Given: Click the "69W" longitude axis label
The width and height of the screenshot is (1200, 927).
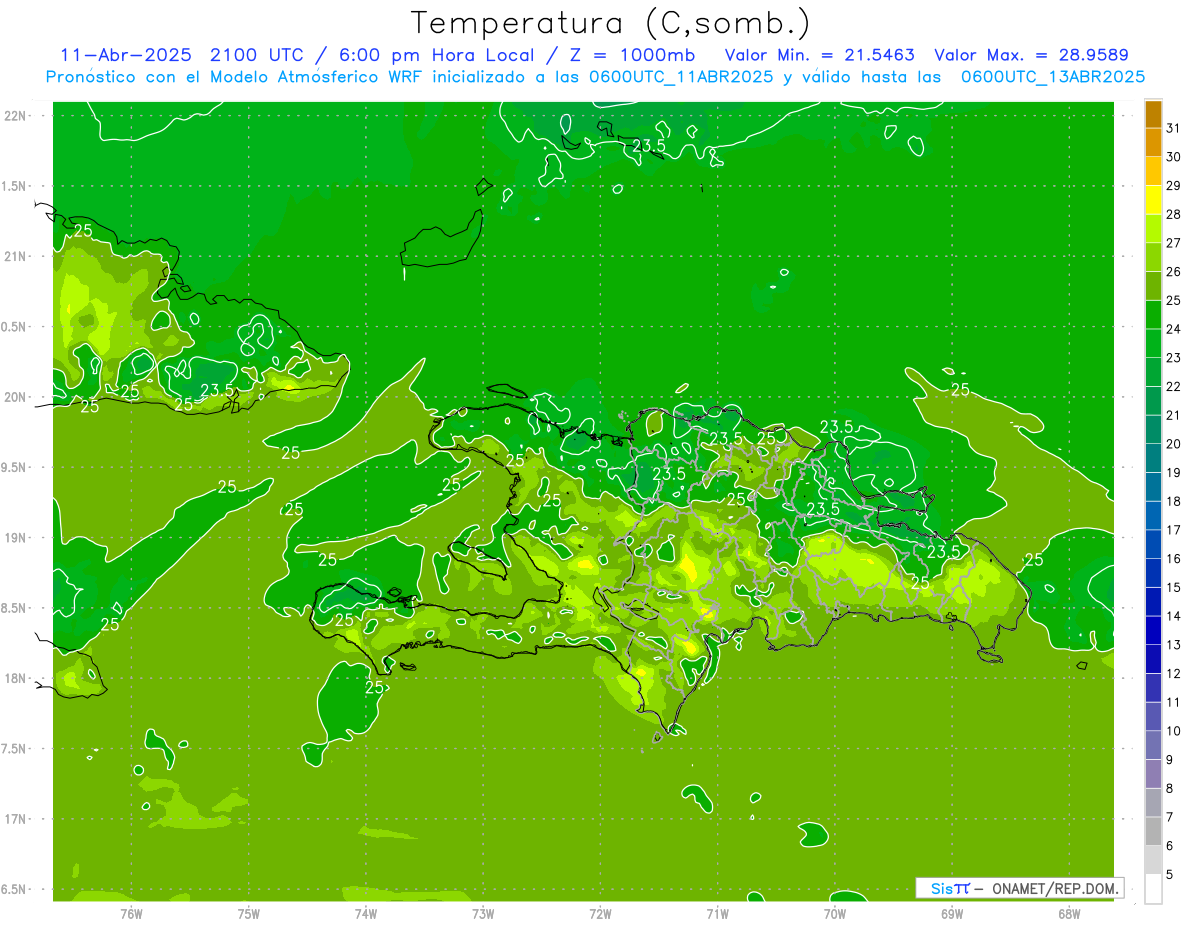Looking at the screenshot, I should 952,914.
